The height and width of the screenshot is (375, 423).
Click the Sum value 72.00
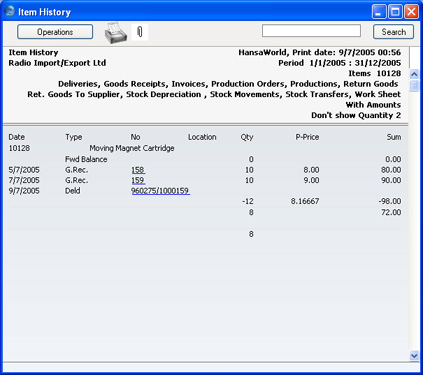point(391,212)
